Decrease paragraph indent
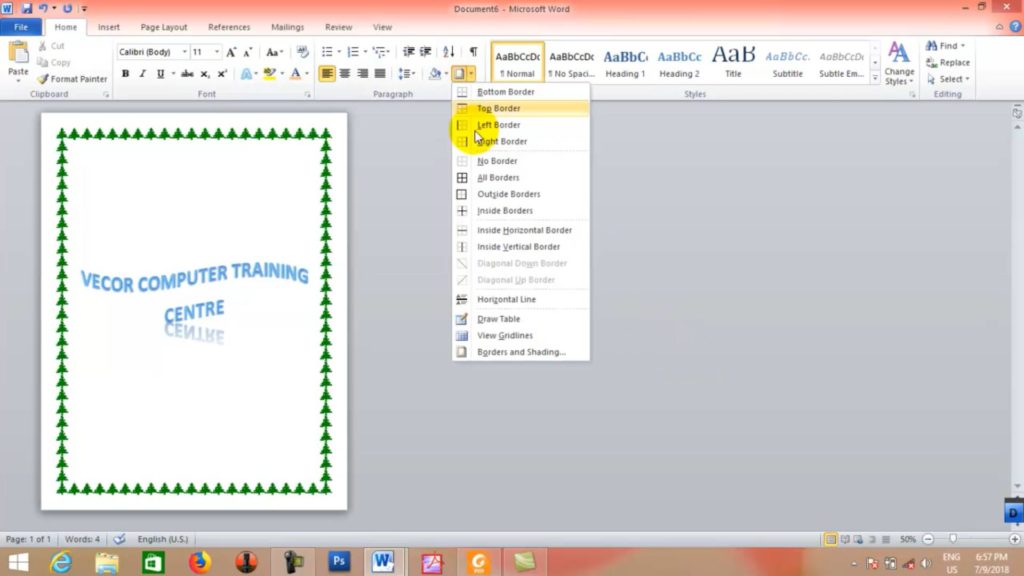Viewport: 1024px width, 576px height. tap(409, 52)
